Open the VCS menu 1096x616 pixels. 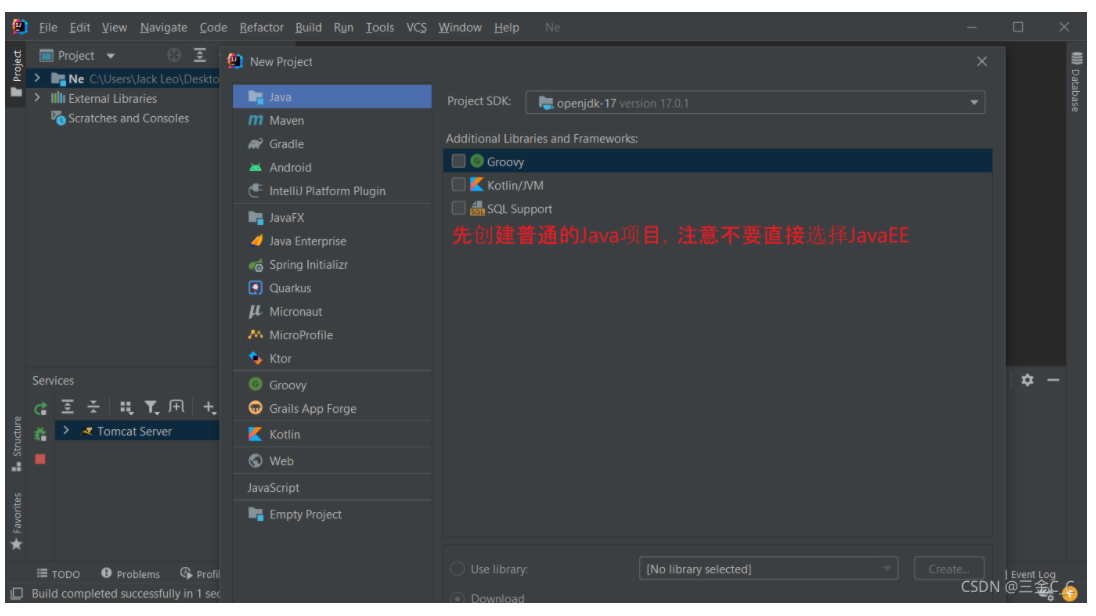click(x=417, y=27)
